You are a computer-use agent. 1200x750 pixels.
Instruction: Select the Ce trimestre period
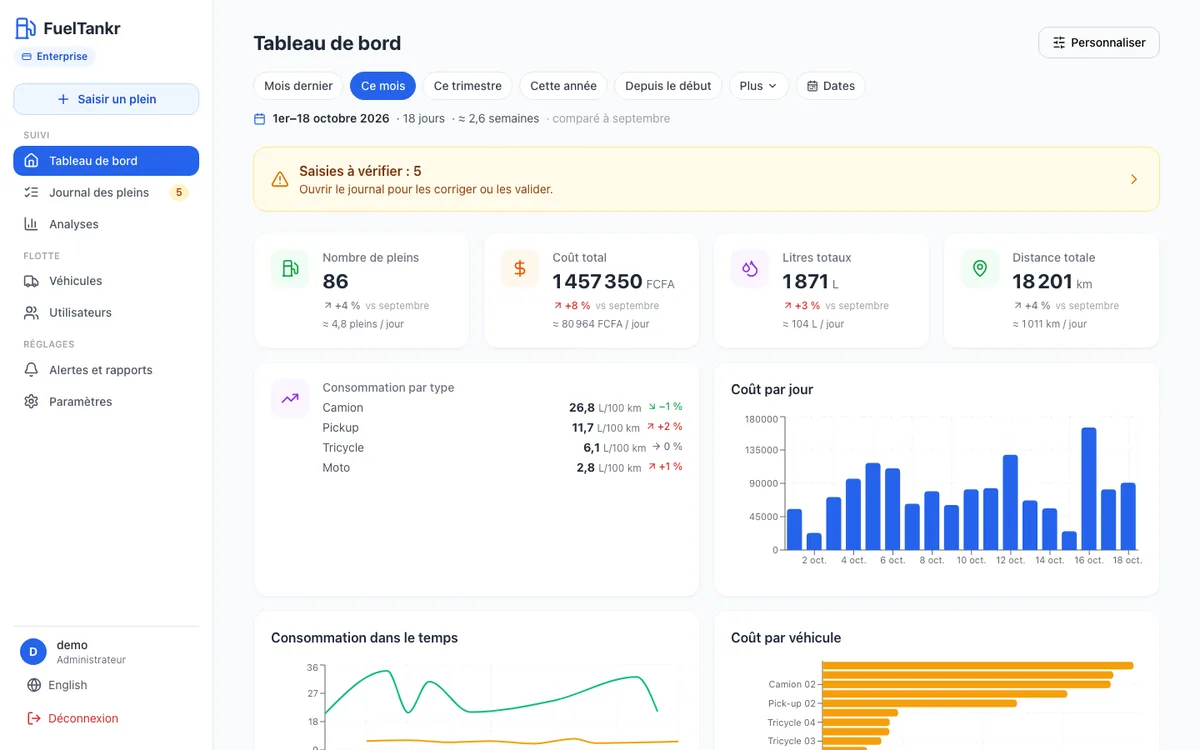[468, 86]
